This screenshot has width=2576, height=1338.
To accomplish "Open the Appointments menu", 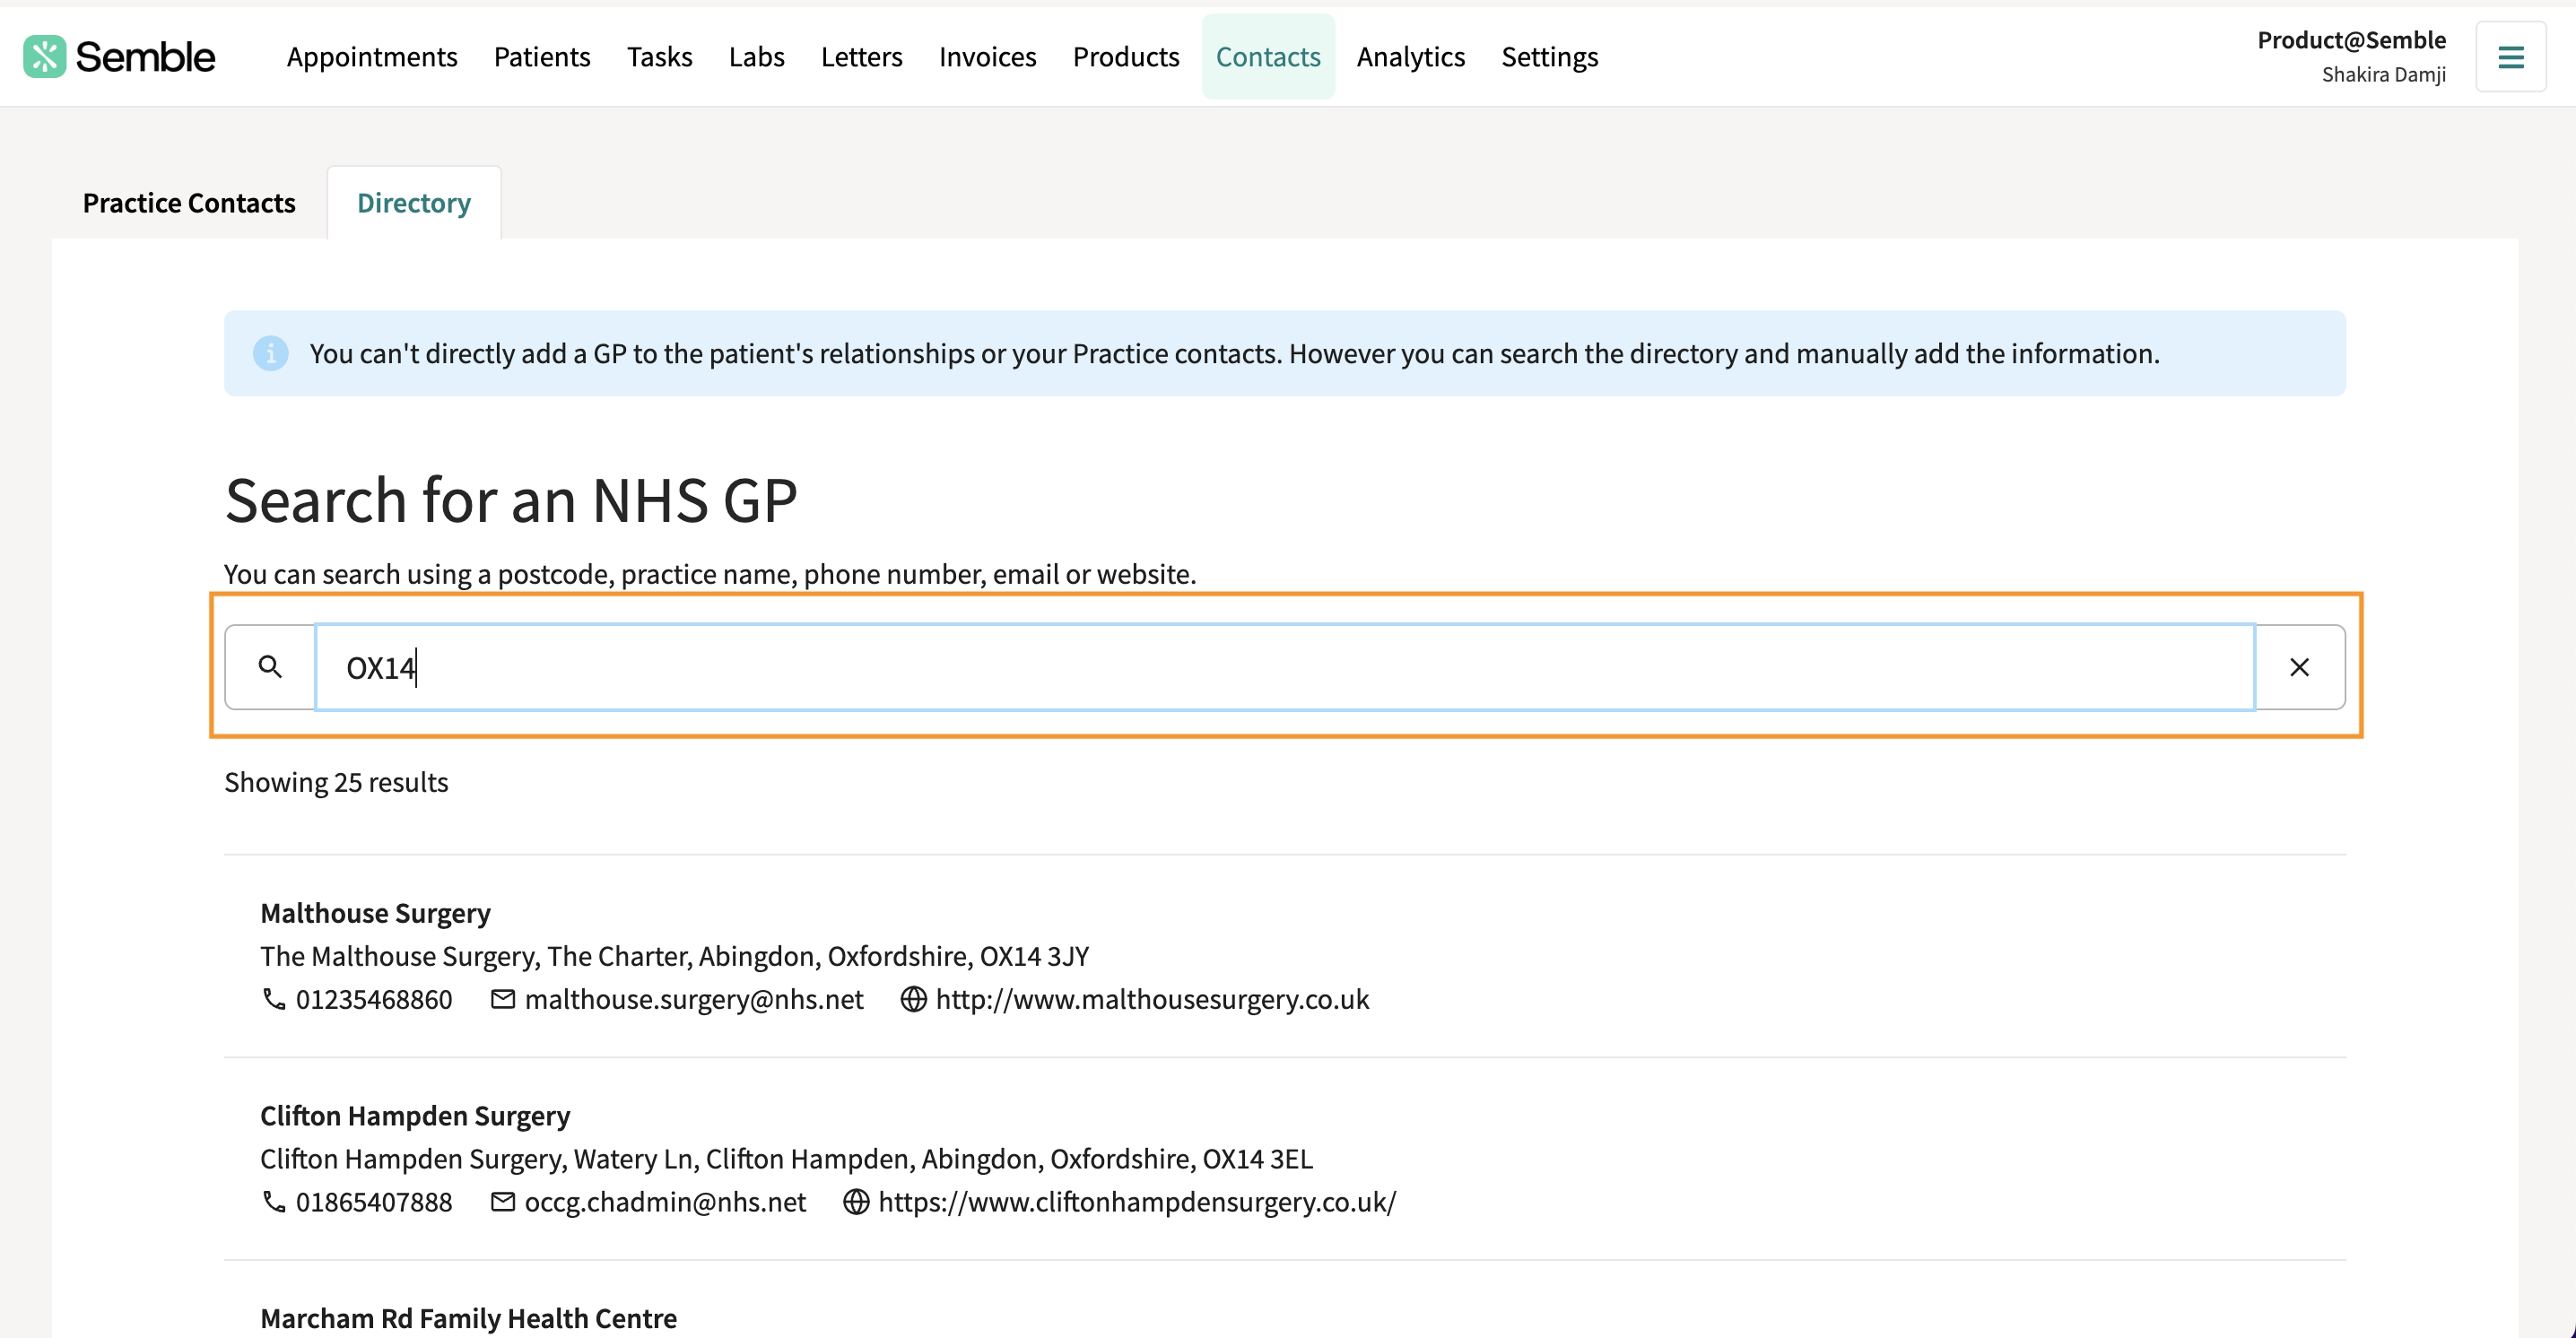I will coord(372,57).
